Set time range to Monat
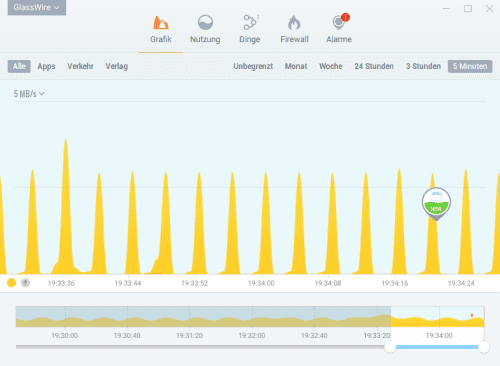 tap(296, 66)
